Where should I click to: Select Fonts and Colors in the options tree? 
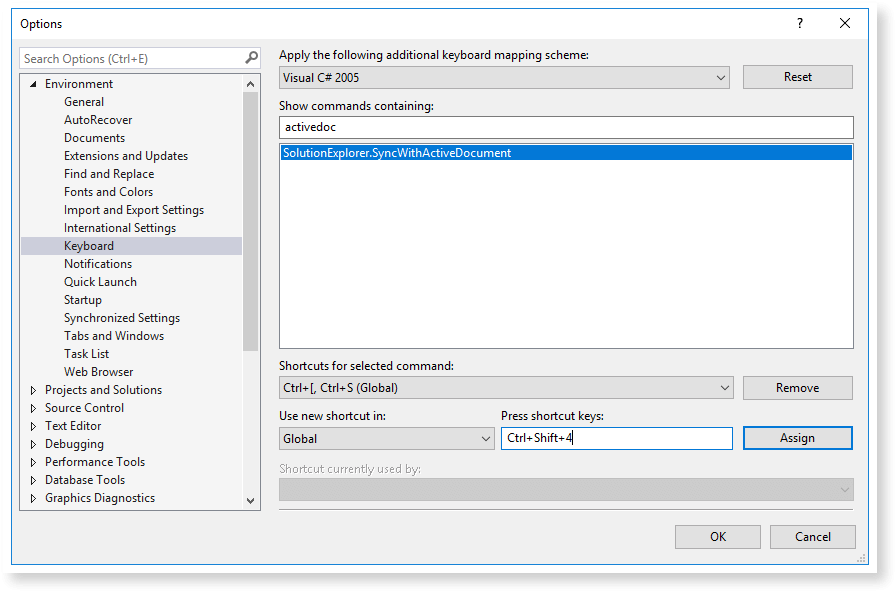click(108, 191)
